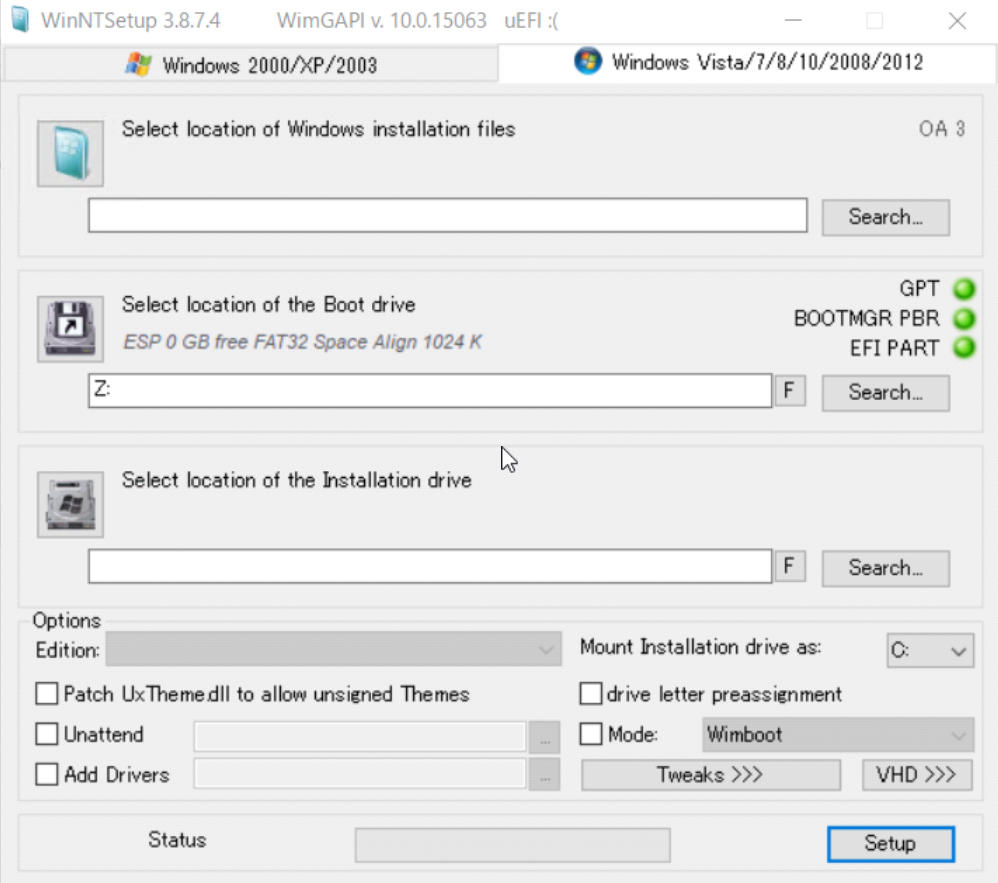Minimize the WinNTSetup window
Viewport: 998px width, 883px height.
coord(793,20)
